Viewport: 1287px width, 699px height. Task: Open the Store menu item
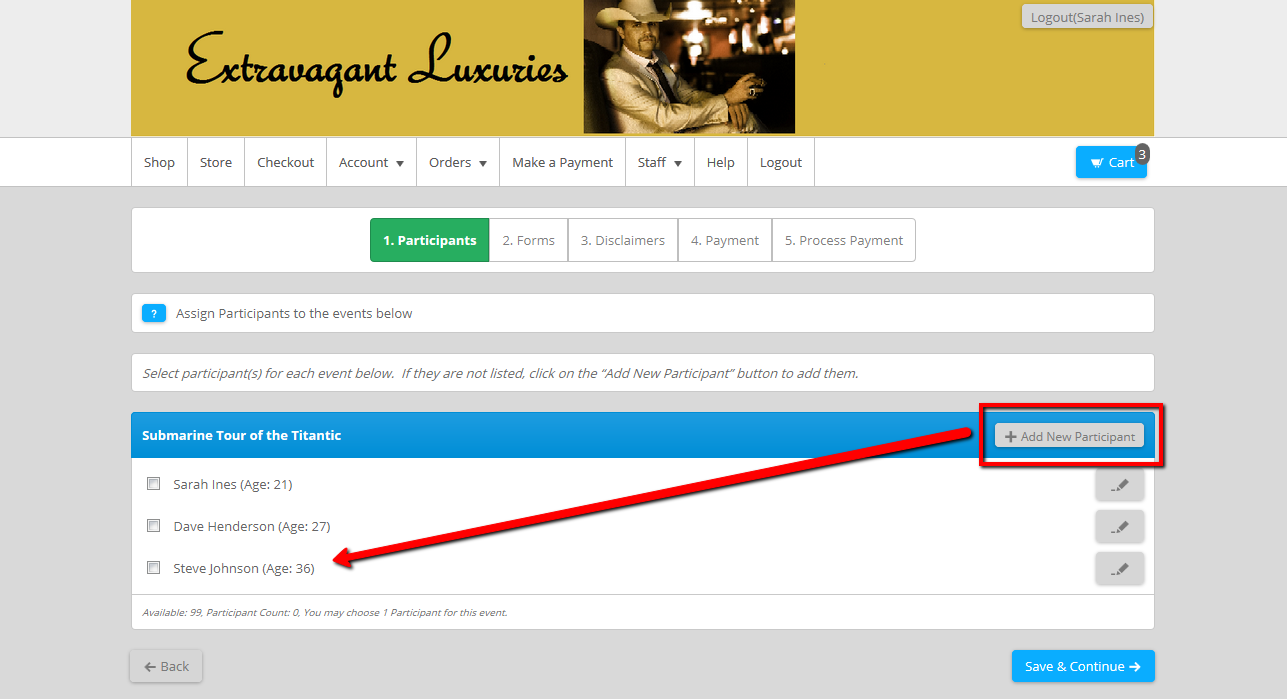(216, 162)
